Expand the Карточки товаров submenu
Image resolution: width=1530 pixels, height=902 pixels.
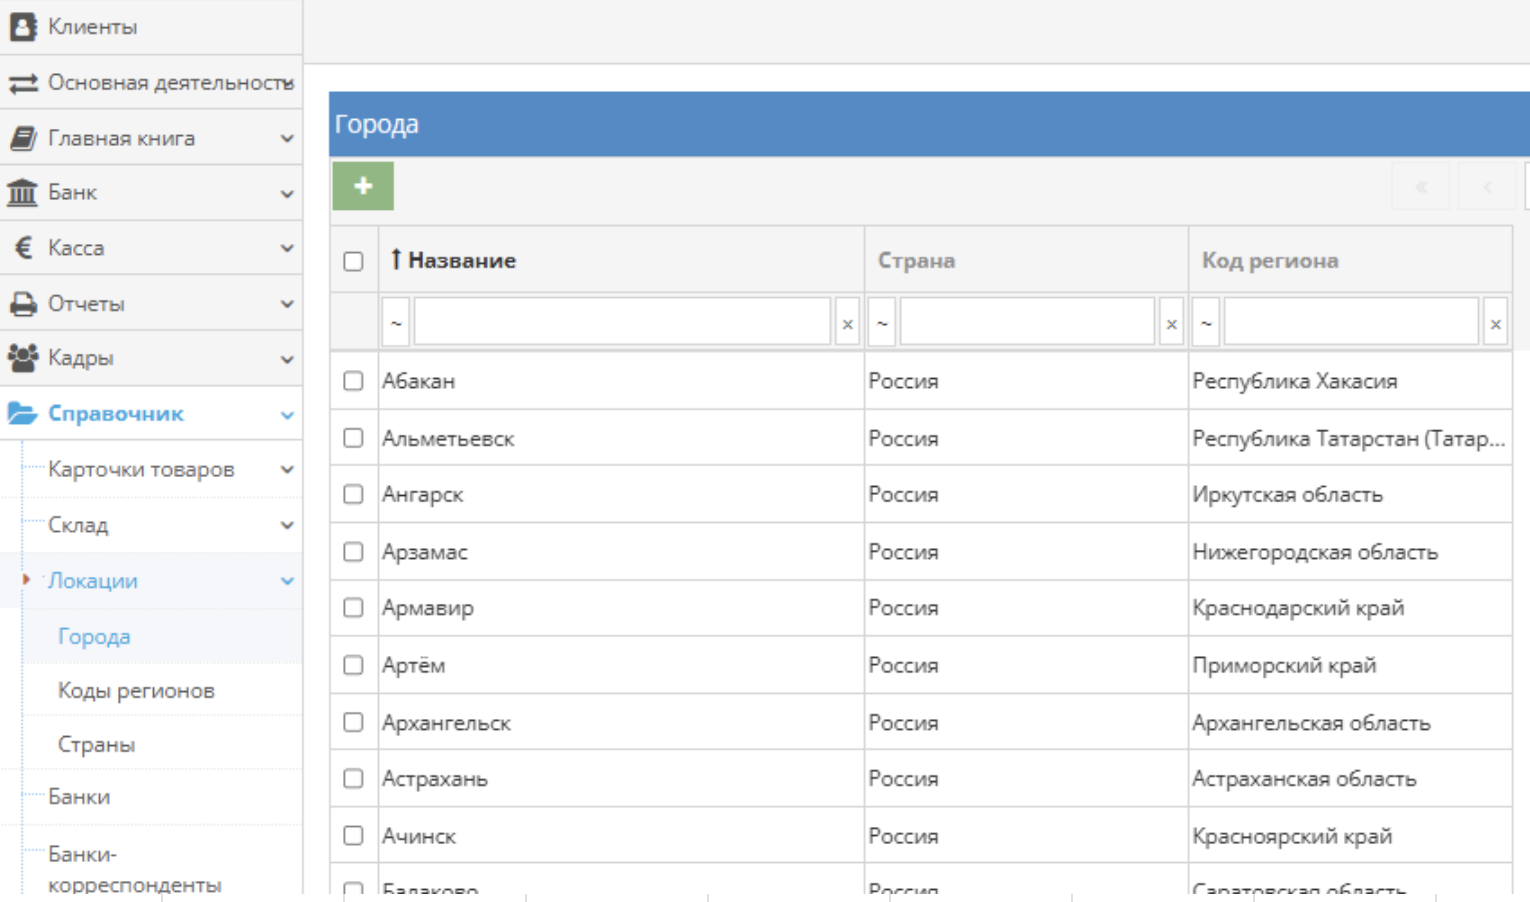[x=287, y=470]
